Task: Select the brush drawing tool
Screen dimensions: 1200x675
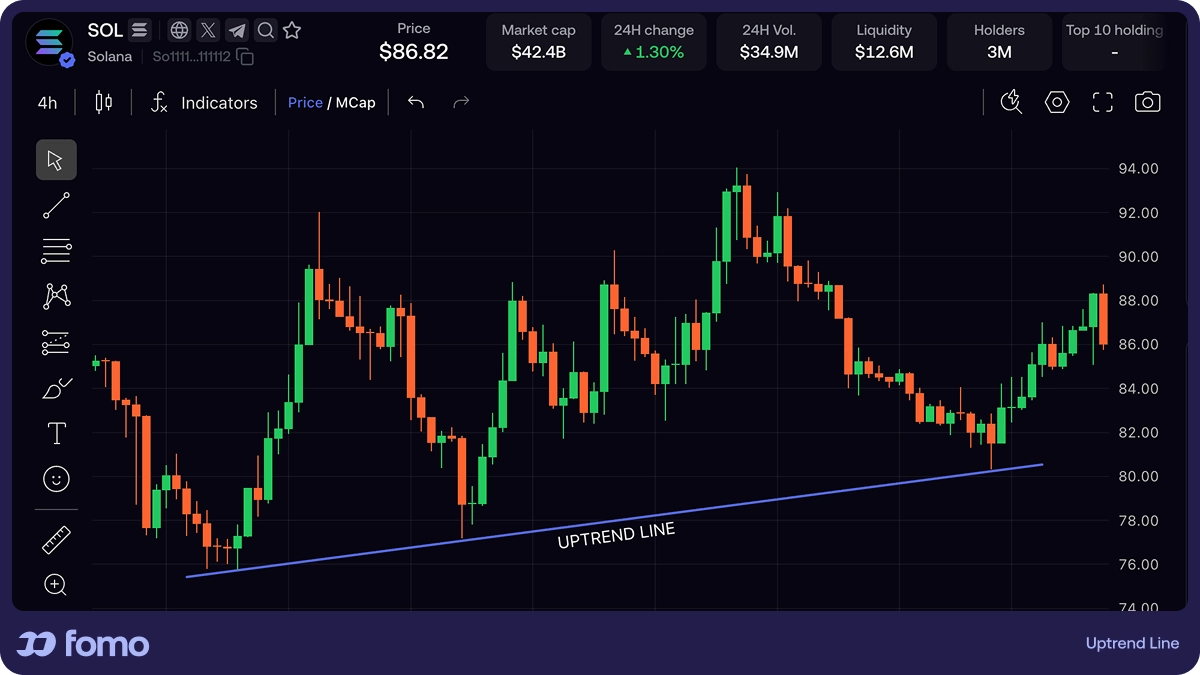Action: (57, 388)
